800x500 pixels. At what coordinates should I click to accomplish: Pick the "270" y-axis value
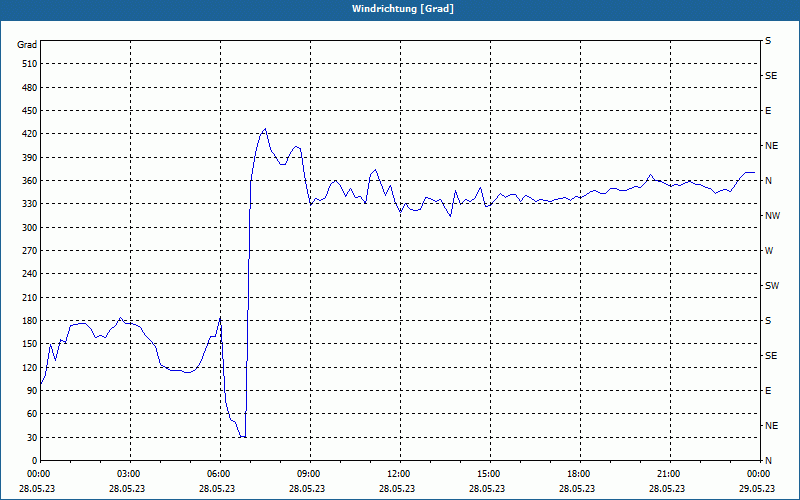coord(30,251)
